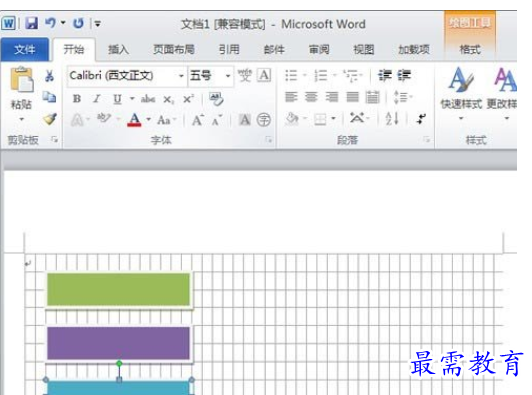Toggle Italic formatting
This screenshot has width=532, height=395.
tap(97, 99)
